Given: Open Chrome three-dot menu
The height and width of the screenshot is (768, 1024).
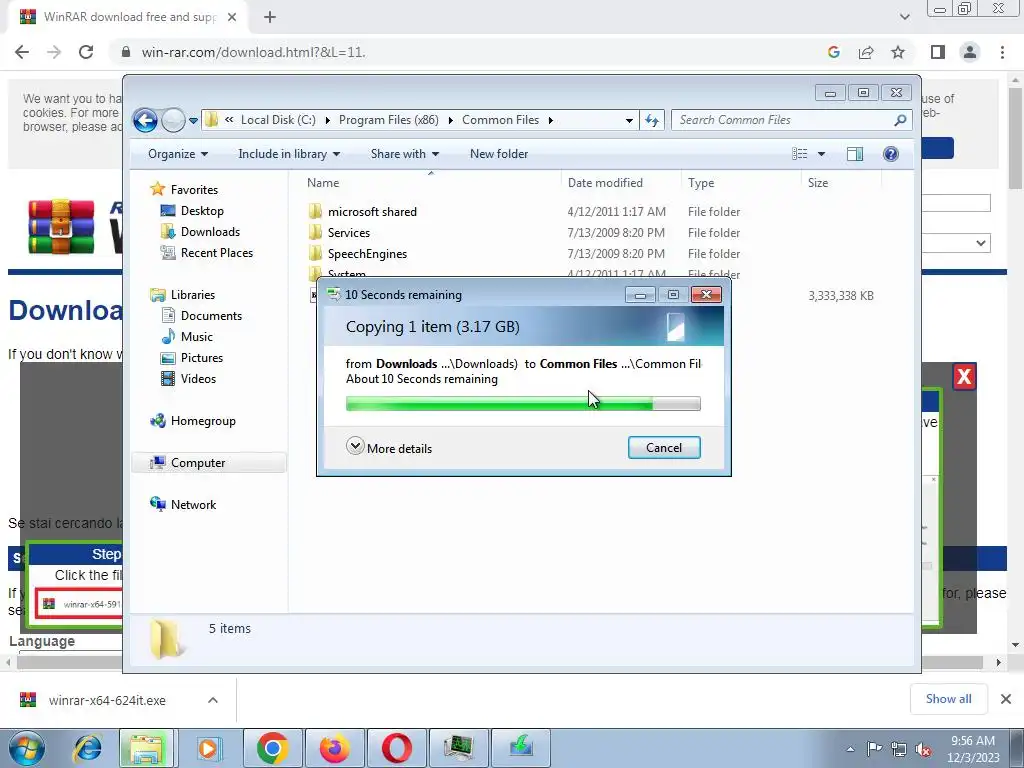Looking at the screenshot, I should point(1002,52).
